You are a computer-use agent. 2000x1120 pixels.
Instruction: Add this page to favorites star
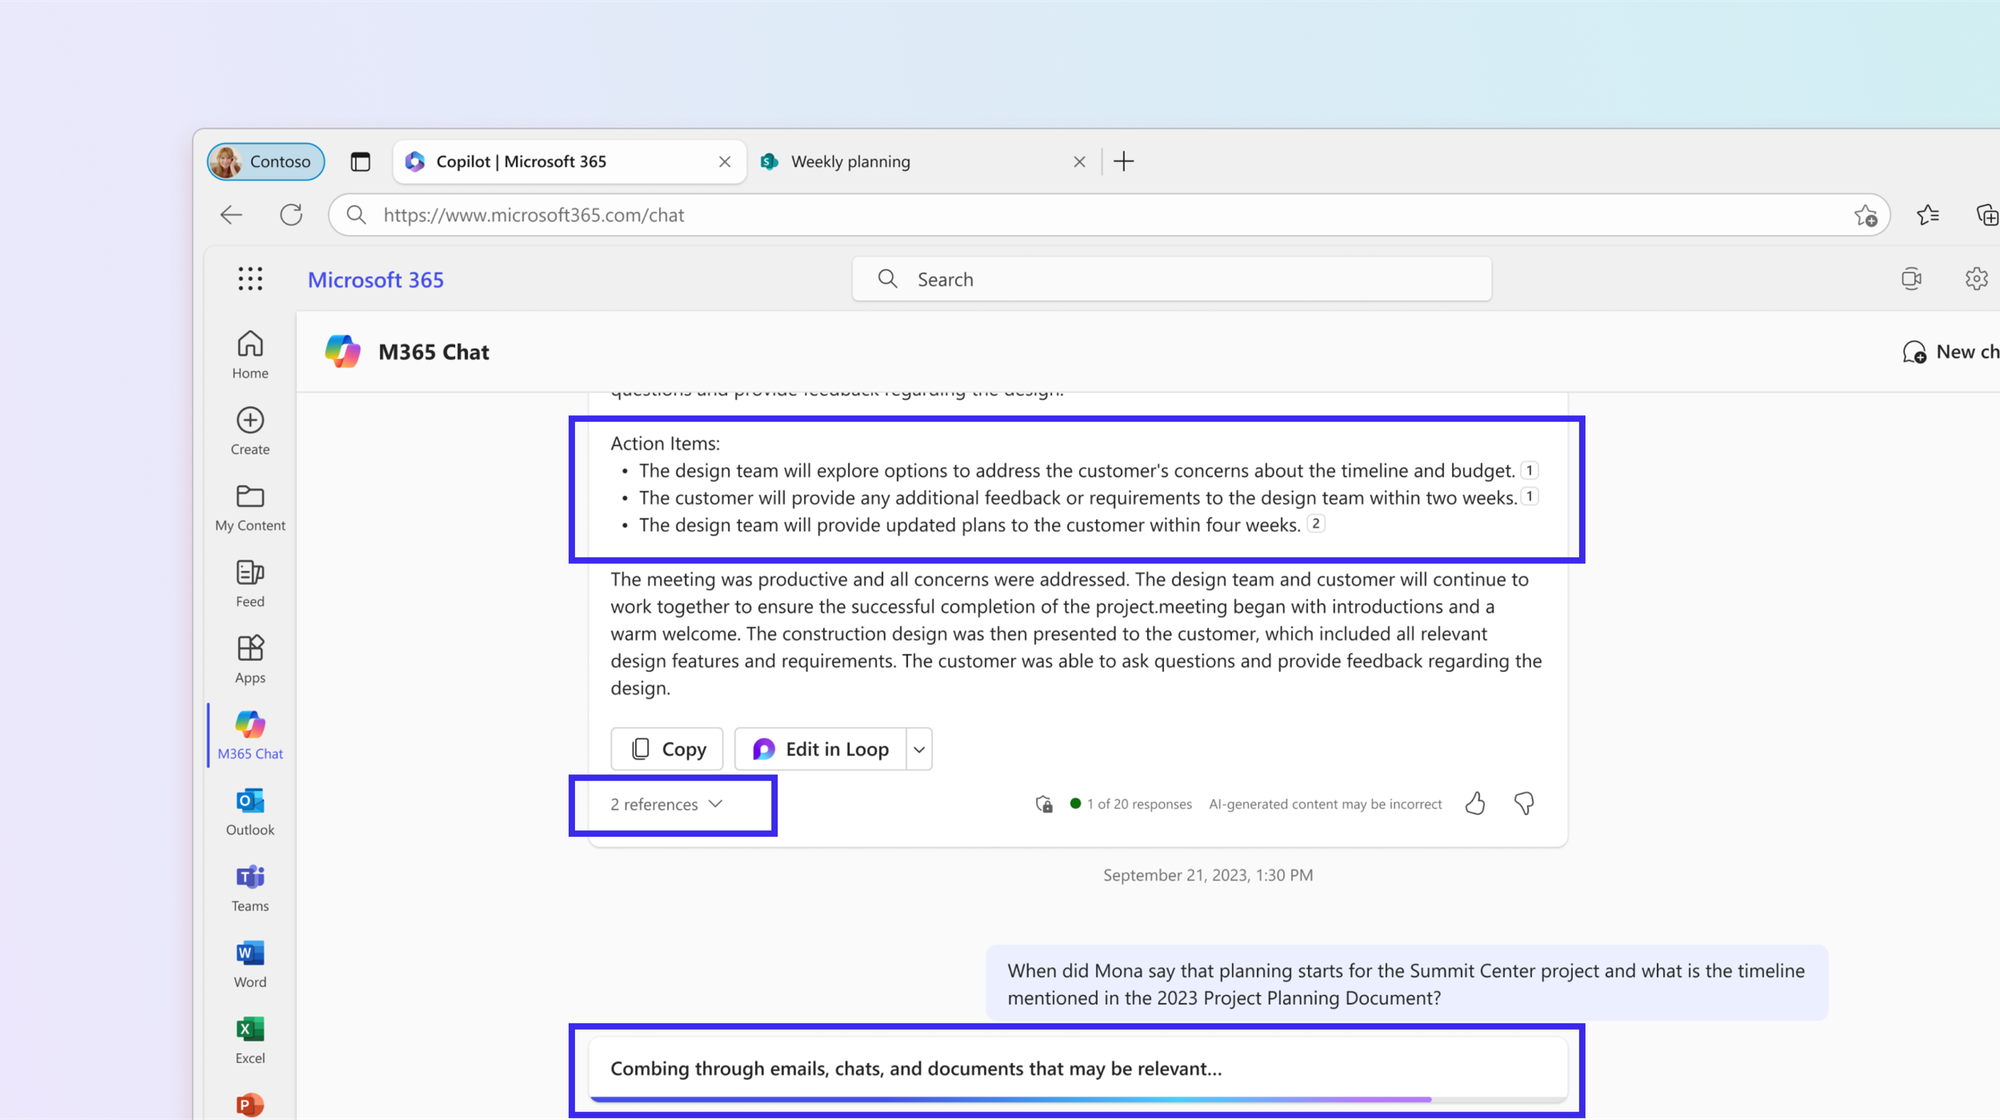[x=1865, y=215]
